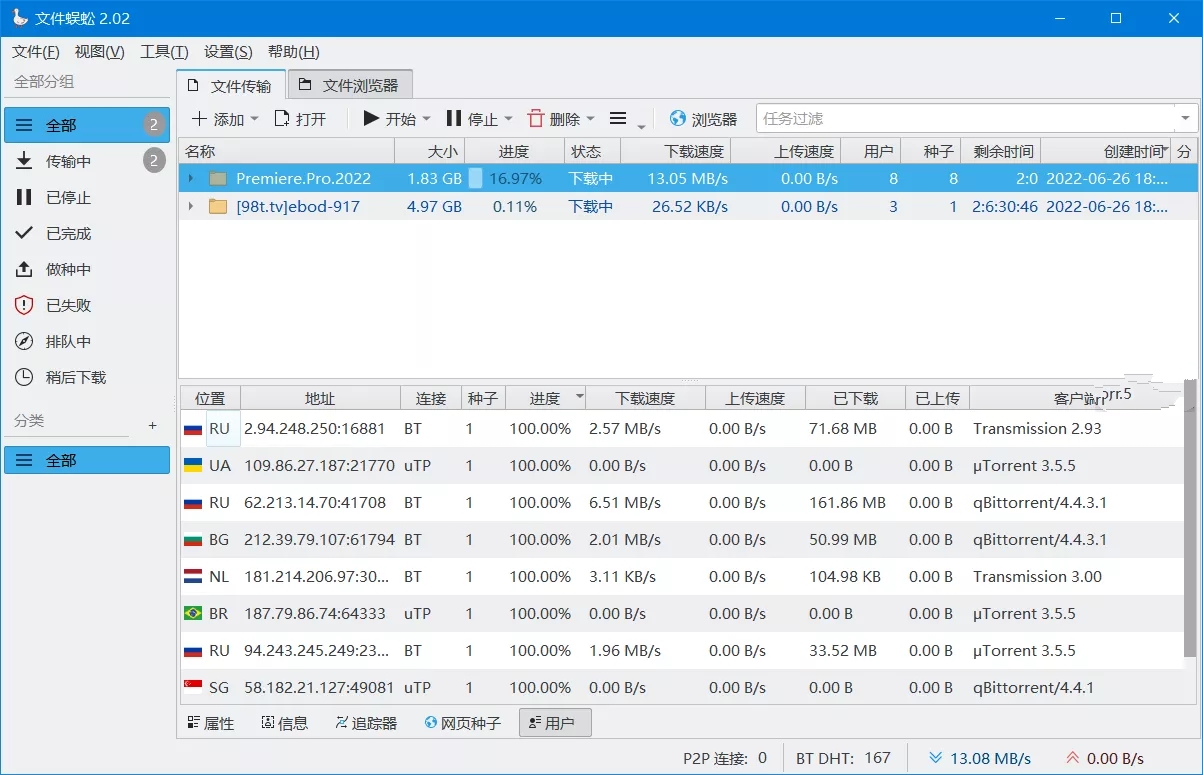Open the 添加 dropdown arrow
The width and height of the screenshot is (1203, 775).
pyautogui.click(x=254, y=119)
